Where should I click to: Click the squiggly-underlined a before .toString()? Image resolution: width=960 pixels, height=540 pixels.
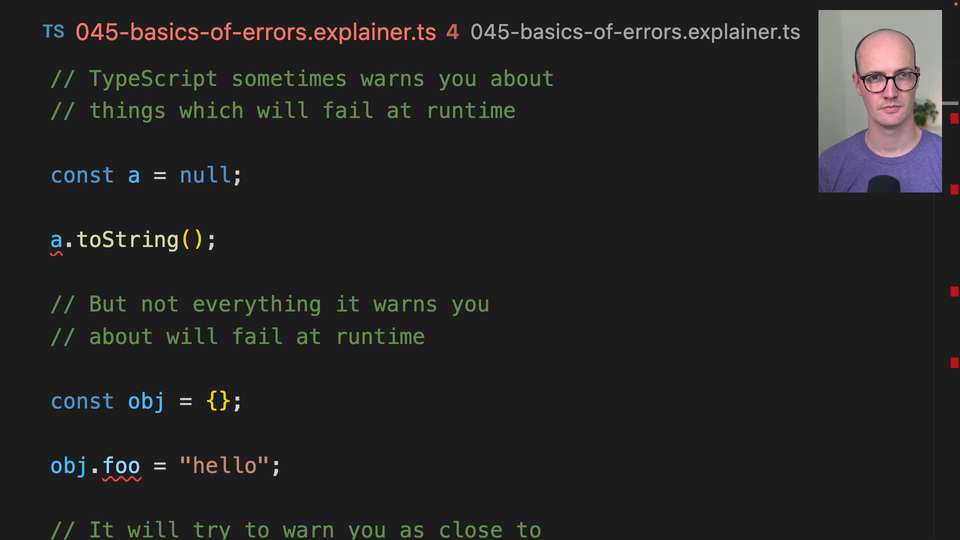(x=57, y=240)
